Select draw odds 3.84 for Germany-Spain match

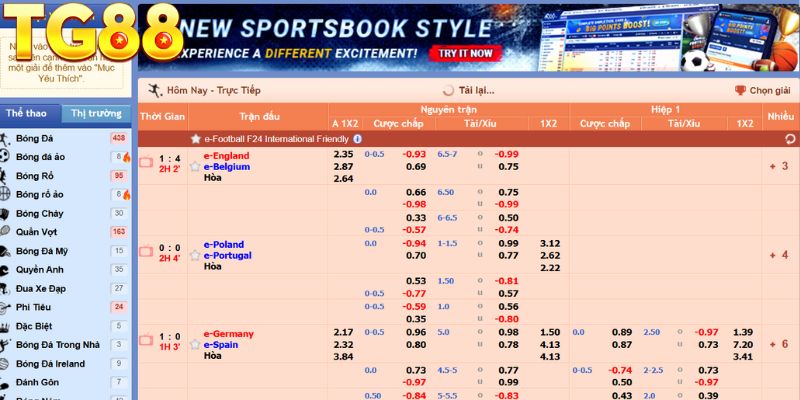click(343, 357)
